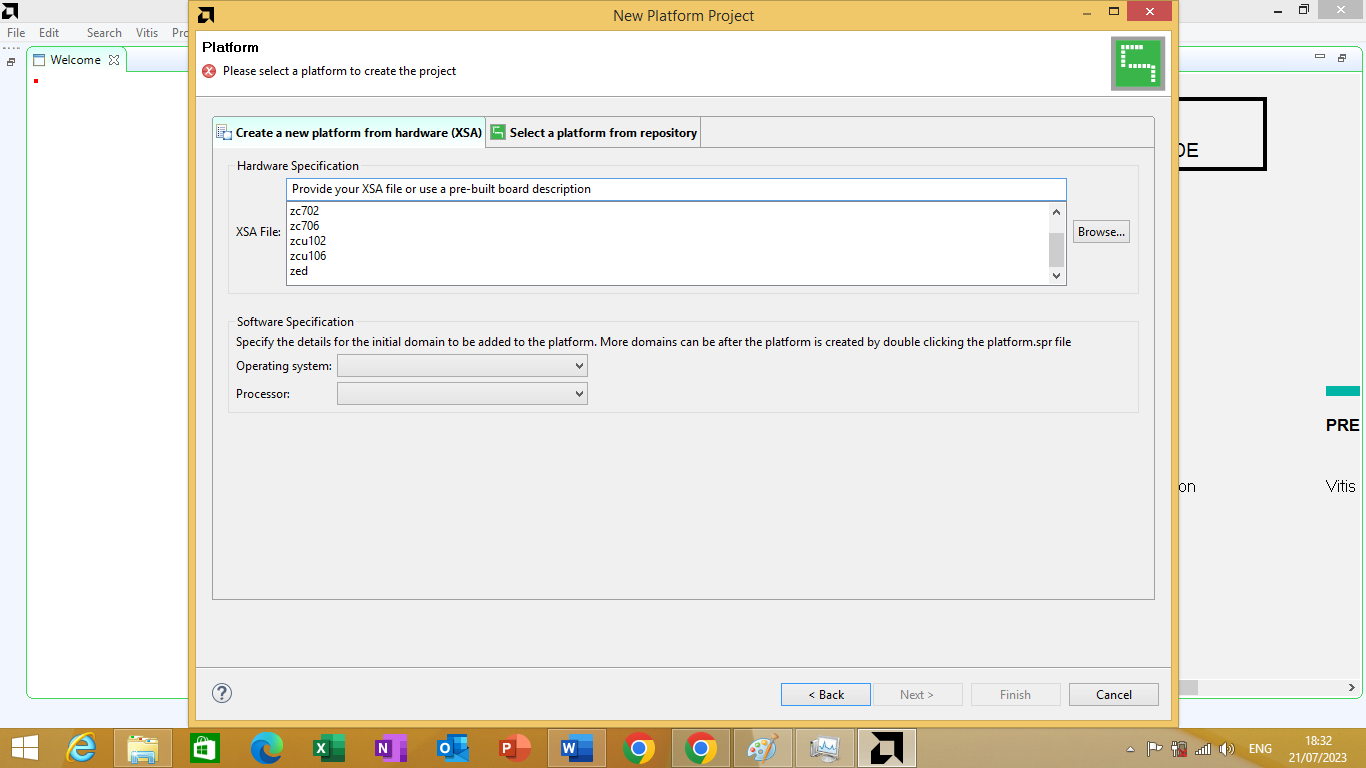Open Action Center flag in tray
The image size is (1366, 768).
click(1154, 749)
